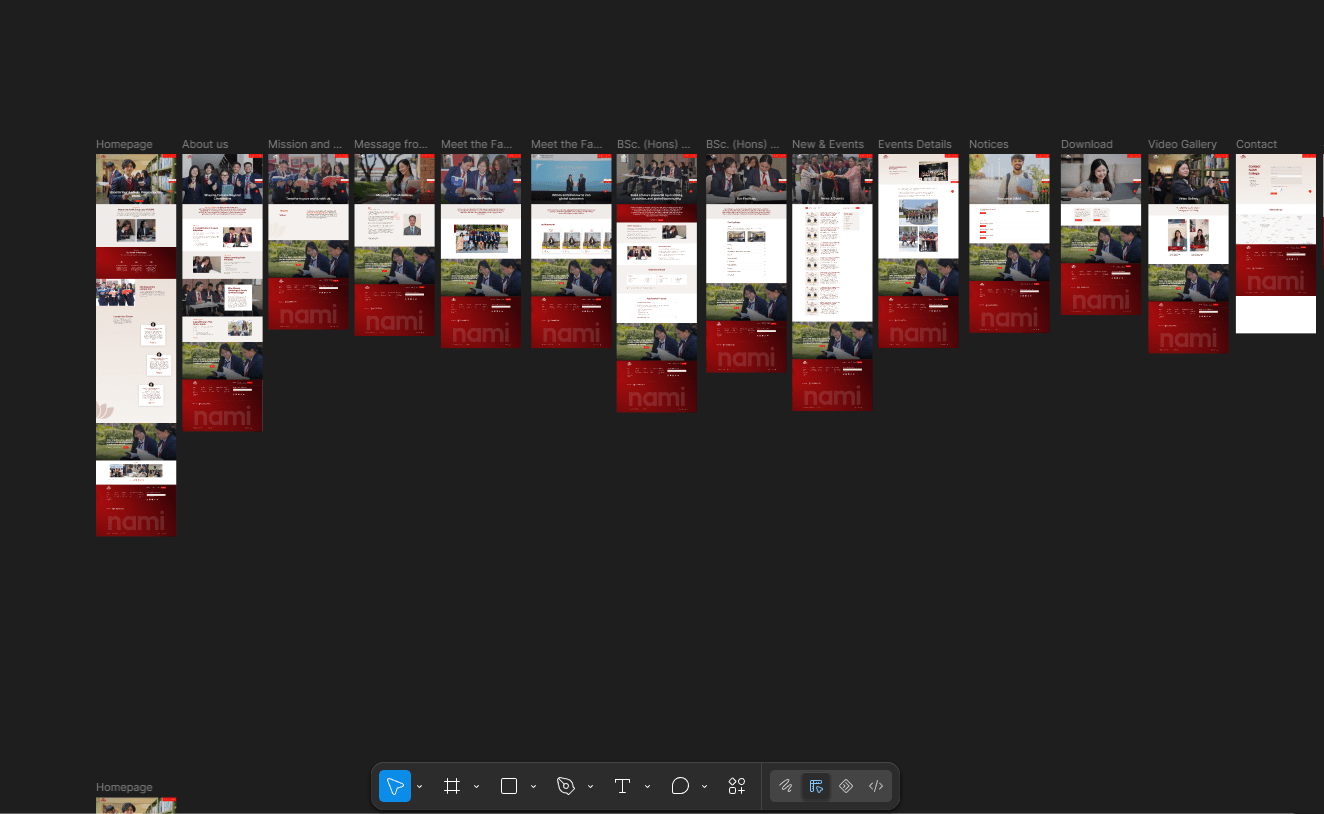1324x814 pixels.
Task: Switch to Design mode
Action: click(x=816, y=786)
